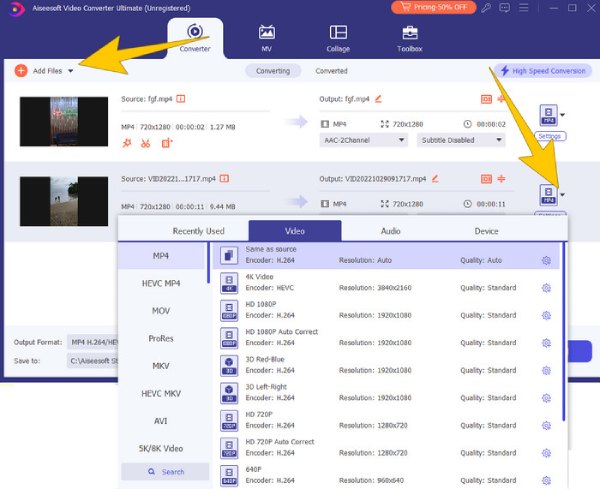The height and width of the screenshot is (489, 600).
Task: Select the Audio format tab
Action: pyautogui.click(x=391, y=231)
